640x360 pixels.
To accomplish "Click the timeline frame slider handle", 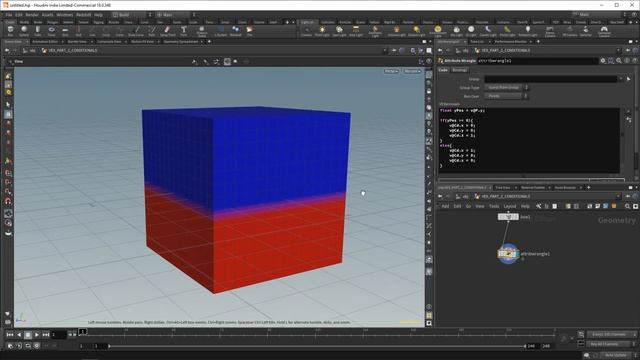I will (x=82, y=332).
